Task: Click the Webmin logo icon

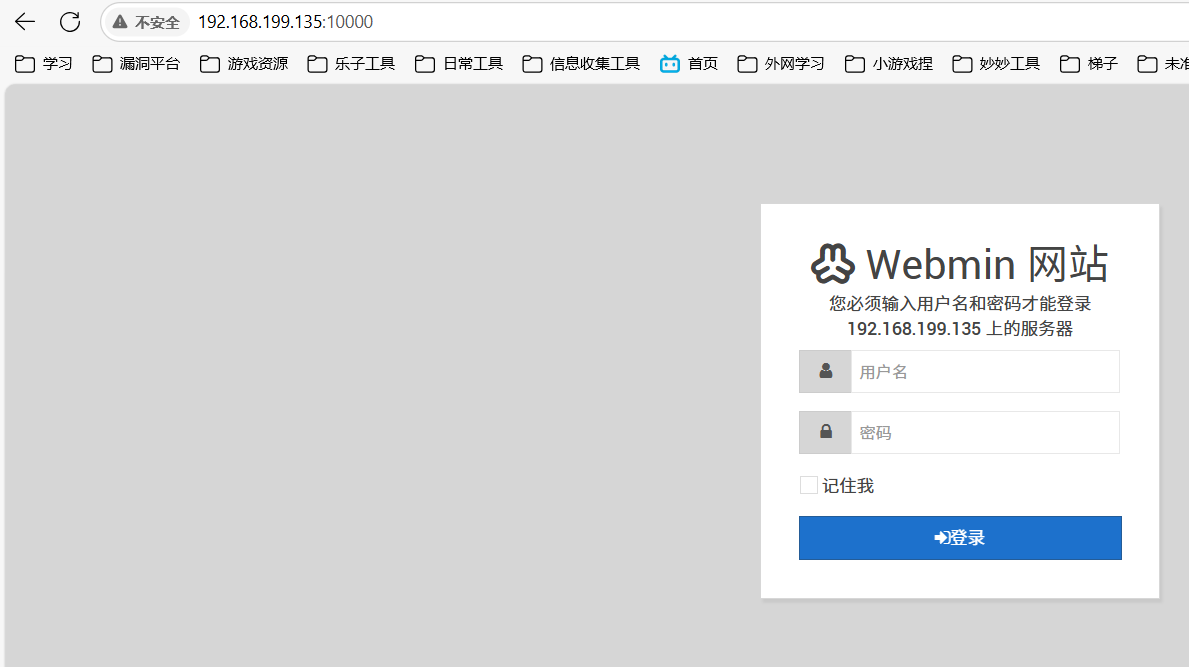Action: tap(833, 264)
